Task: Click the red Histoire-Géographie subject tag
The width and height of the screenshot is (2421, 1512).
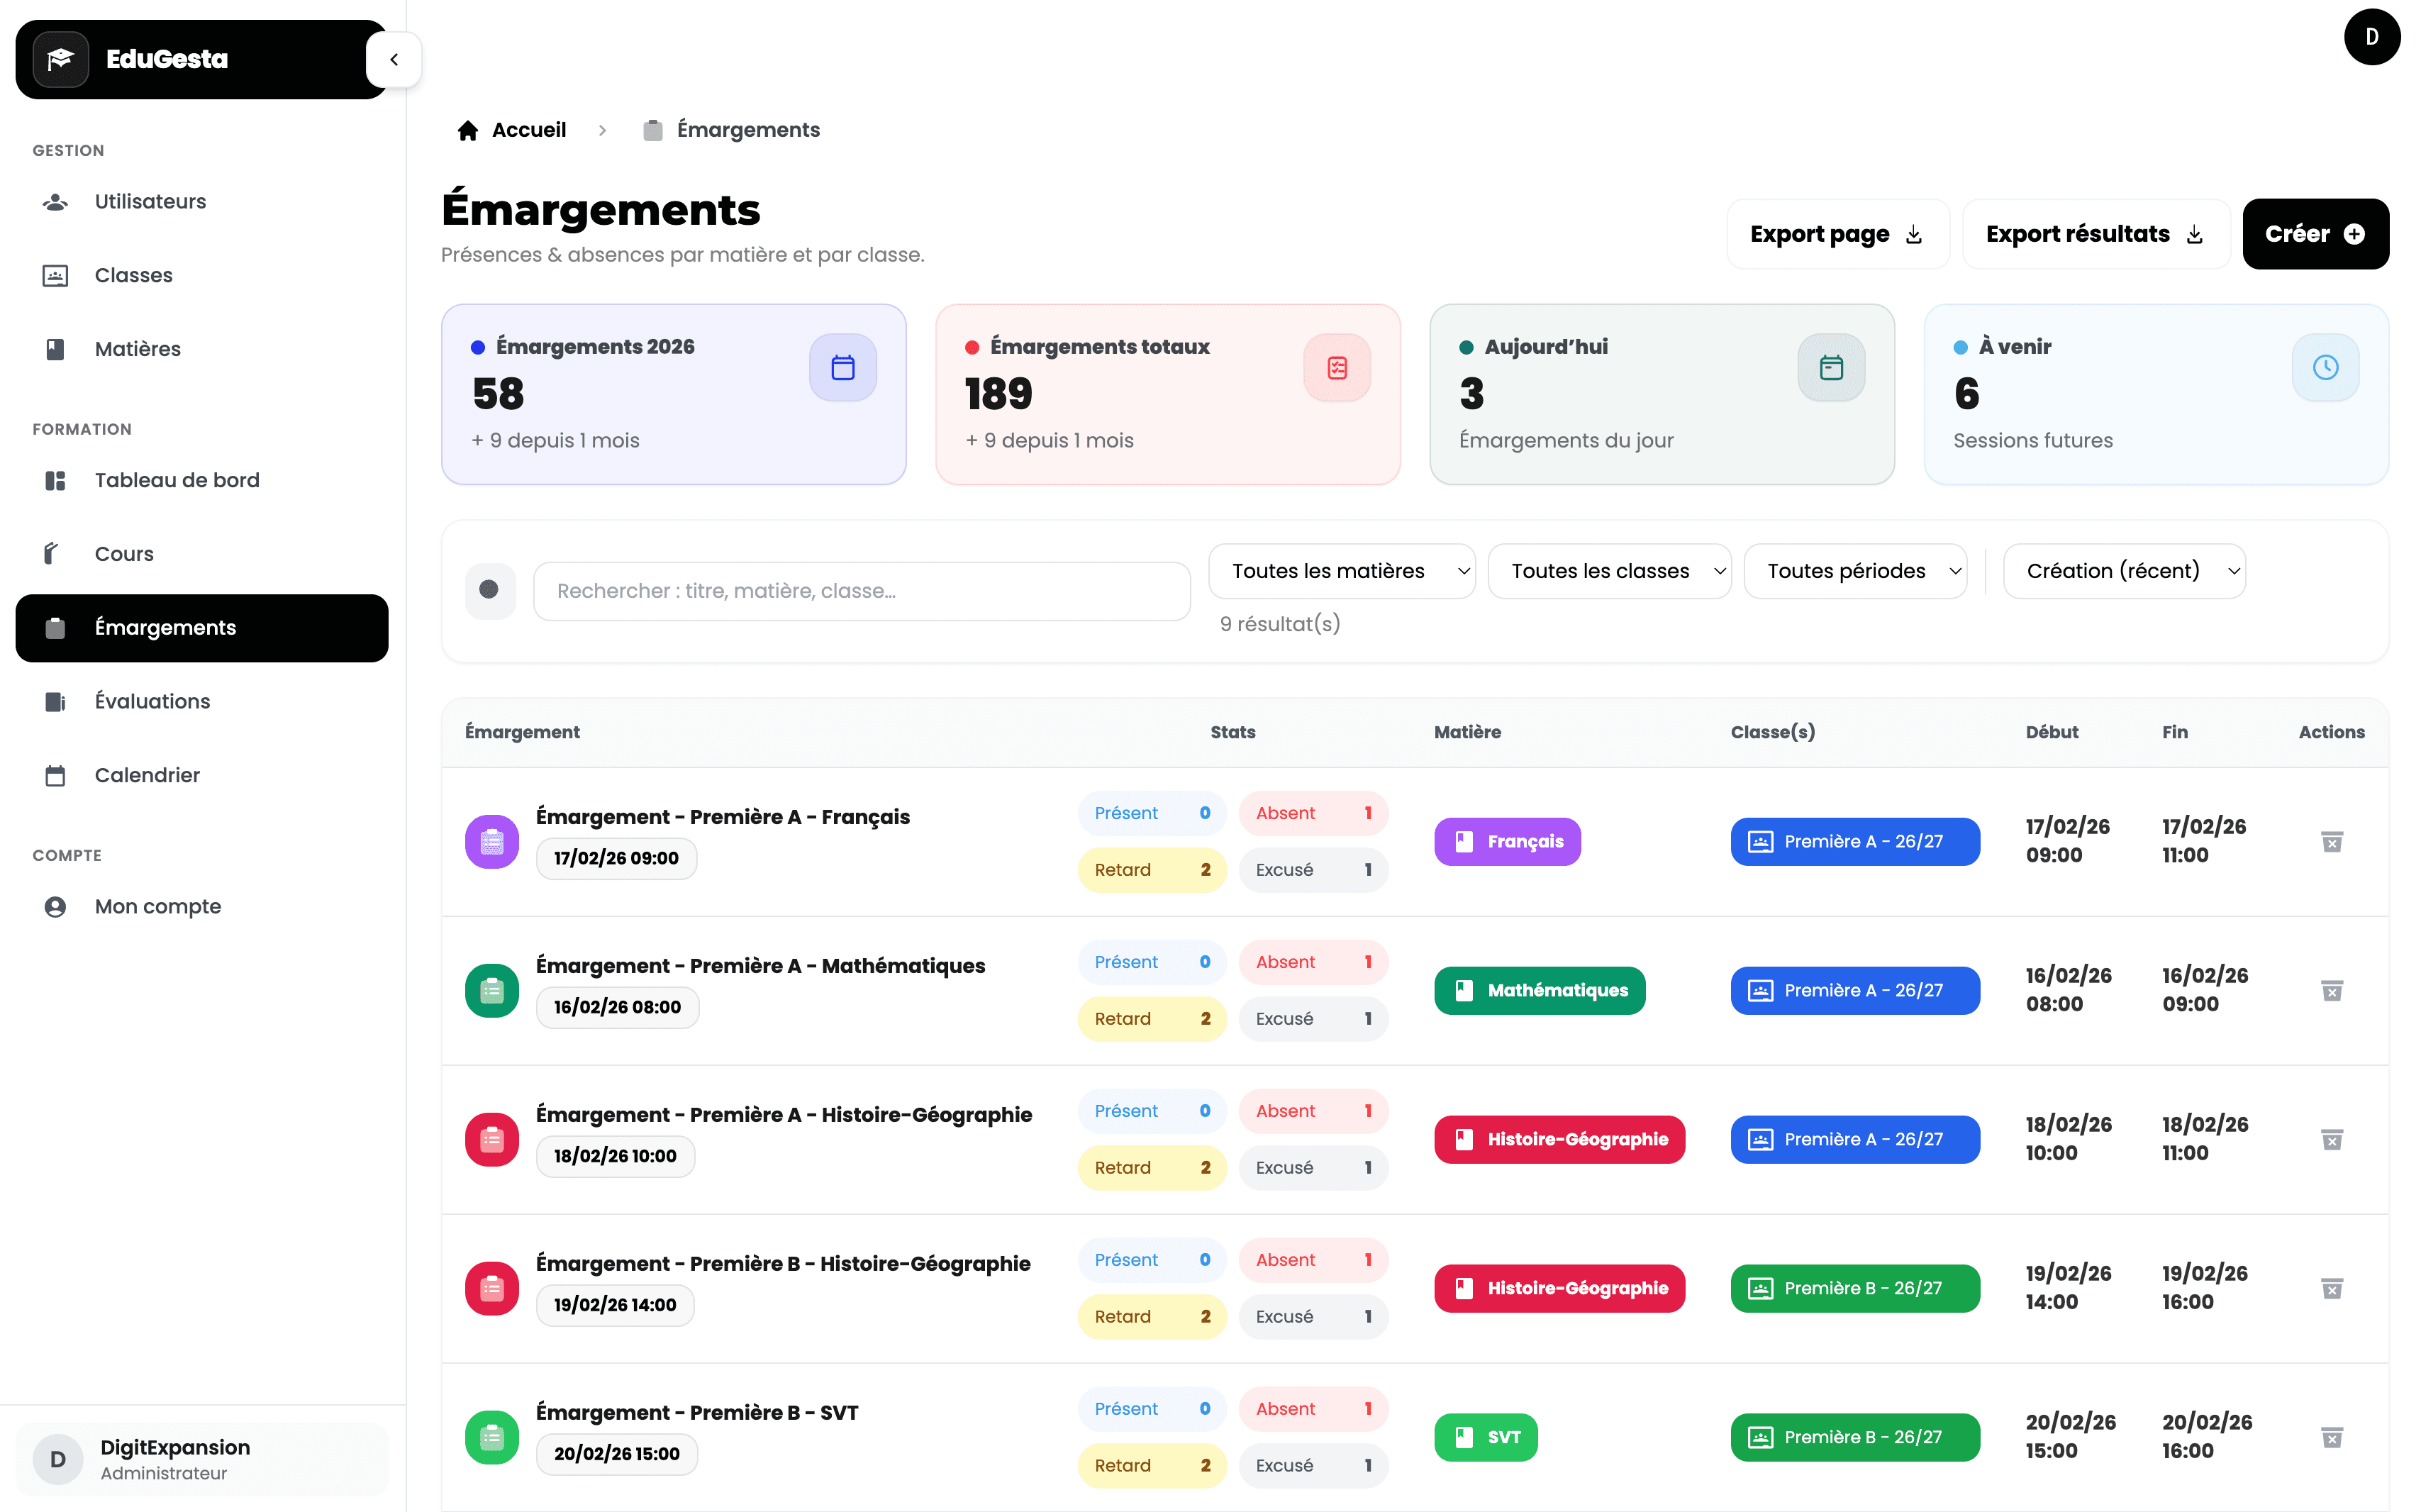Action: [x=1558, y=1139]
